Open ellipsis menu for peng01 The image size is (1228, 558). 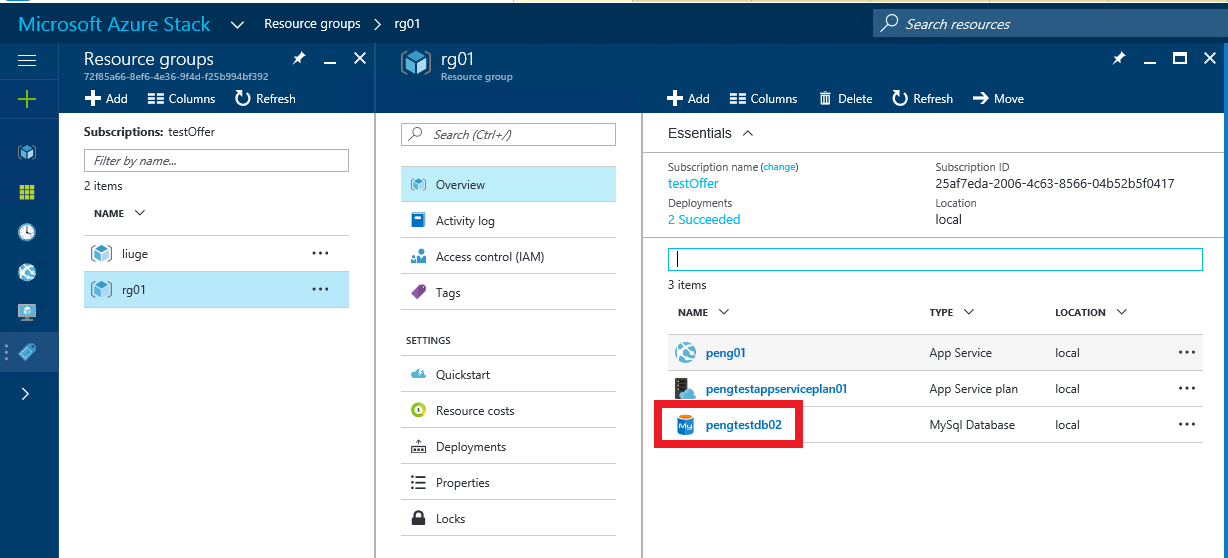tap(1187, 353)
